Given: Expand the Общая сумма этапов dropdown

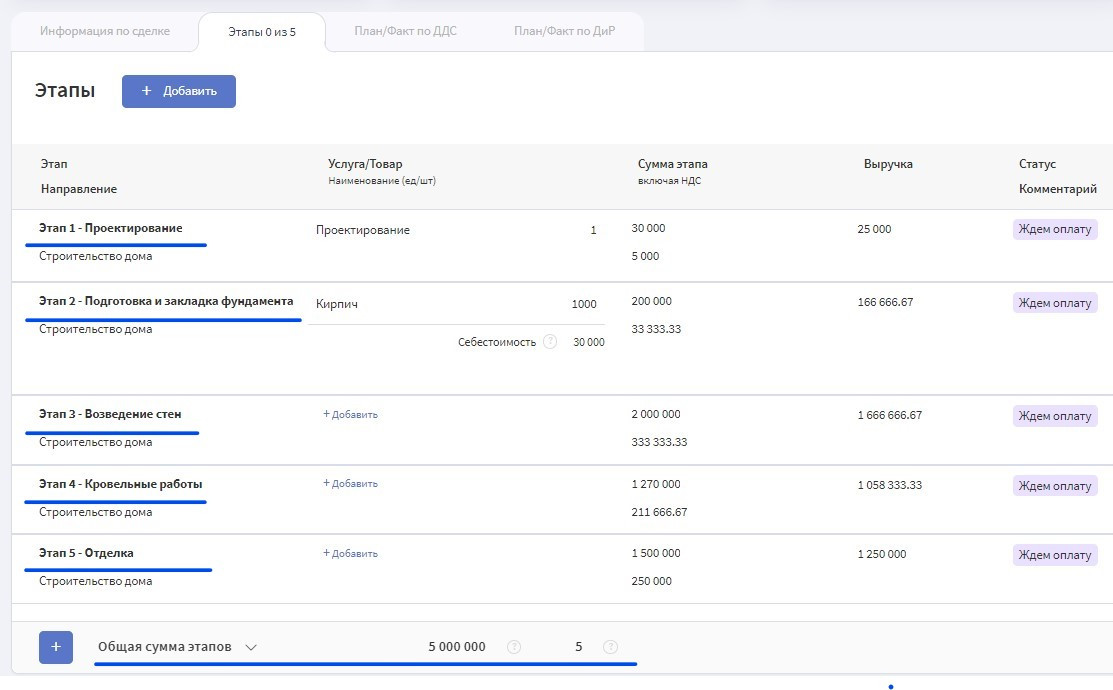Looking at the screenshot, I should (251, 647).
